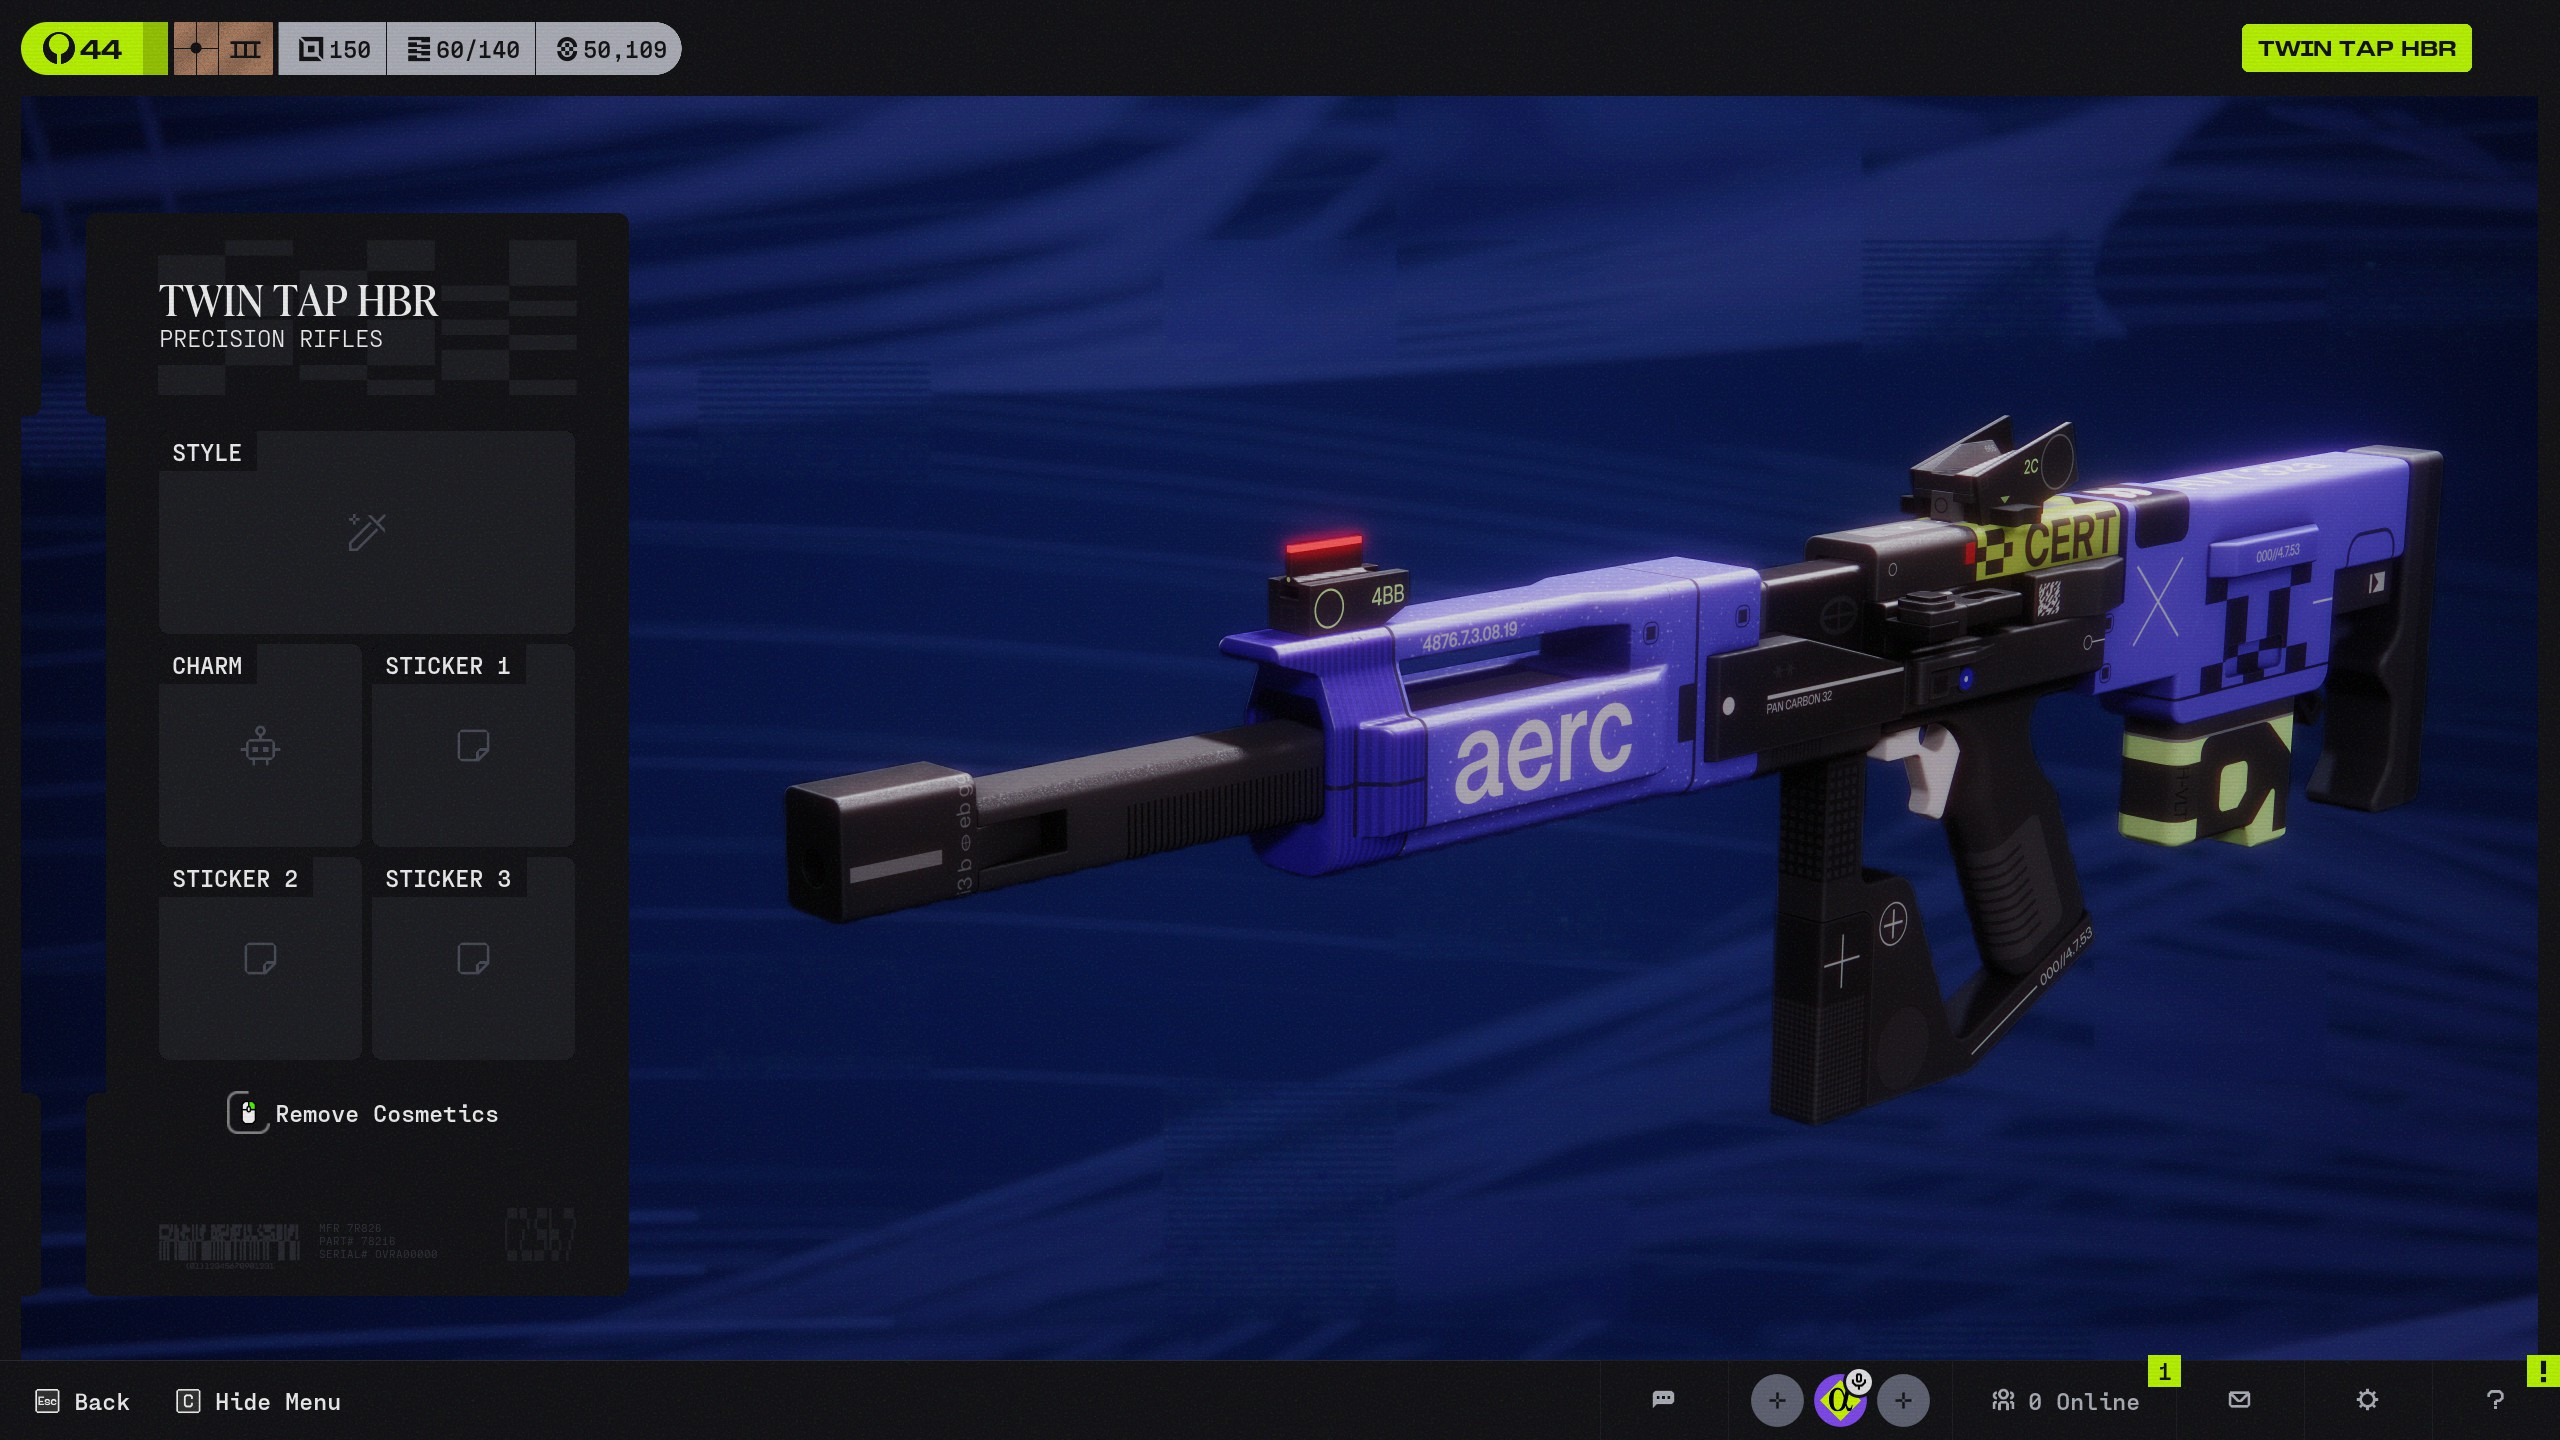Open the chat bubble icon
This screenshot has width=2560, height=1440.
1663,1400
